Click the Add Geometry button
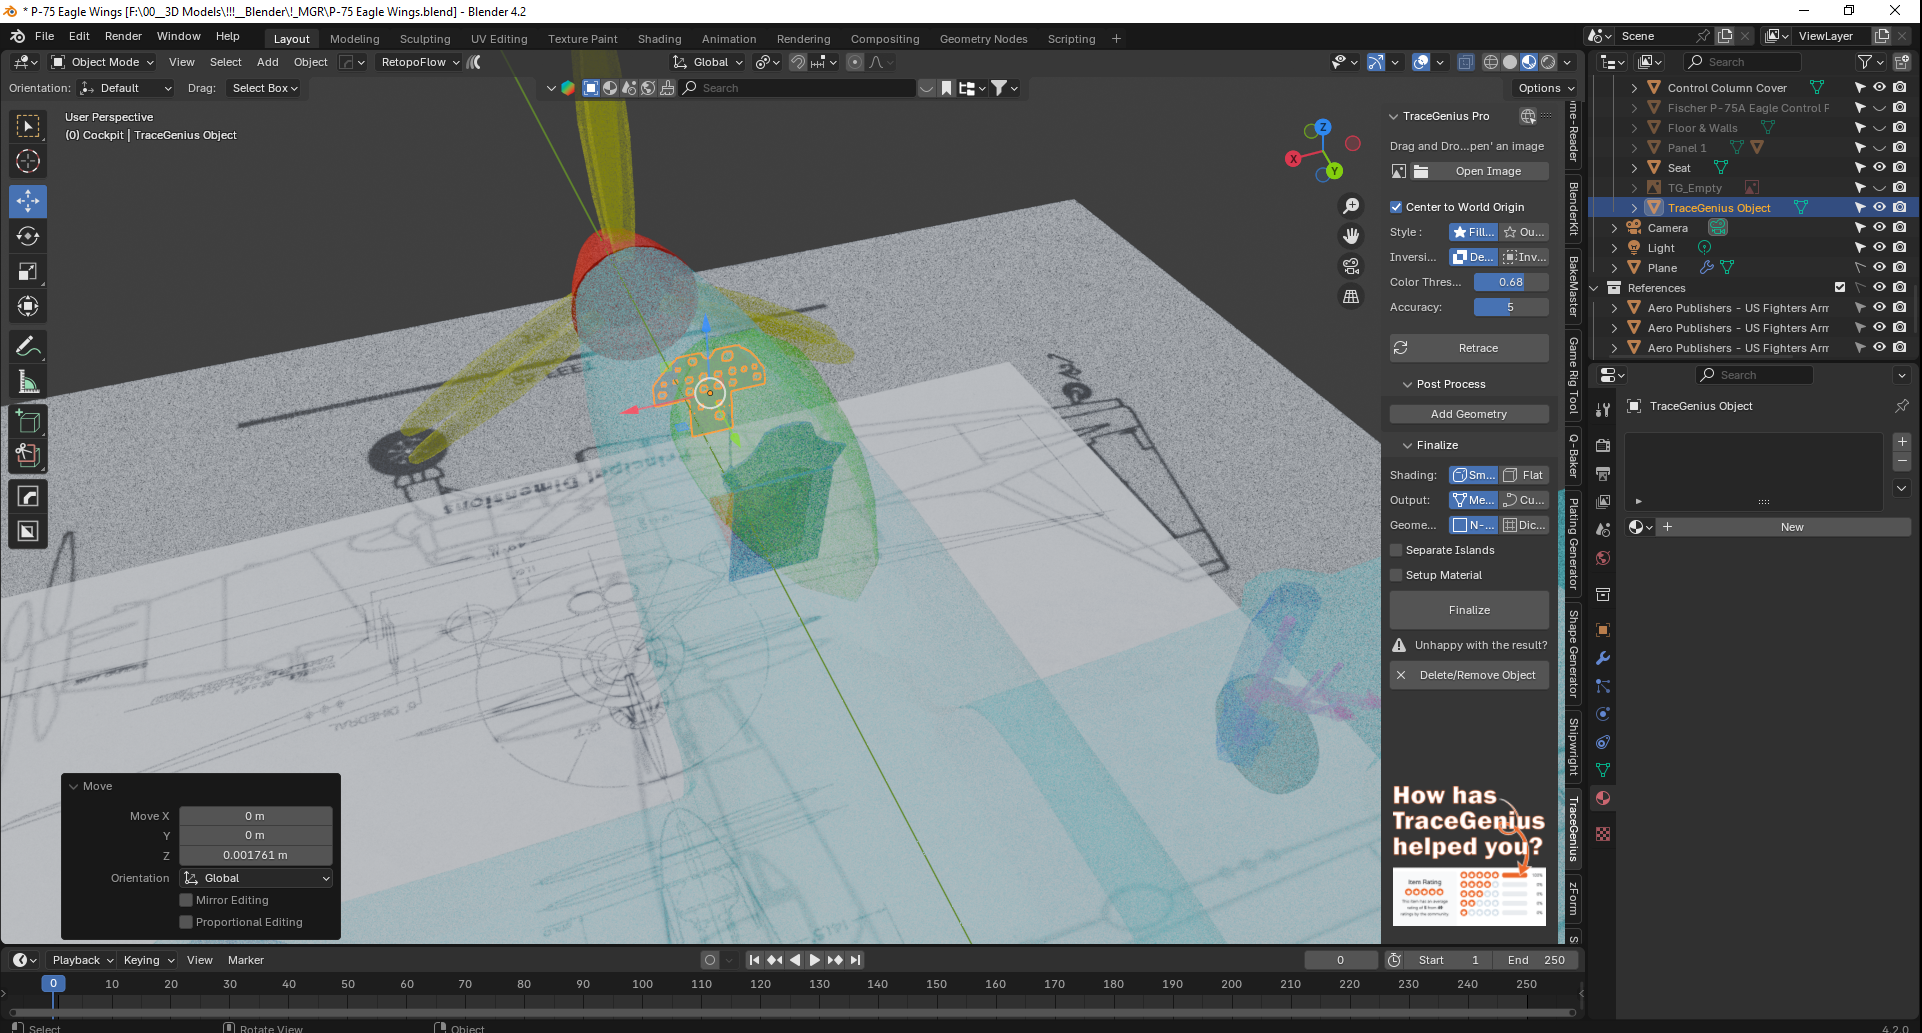 pyautogui.click(x=1469, y=414)
